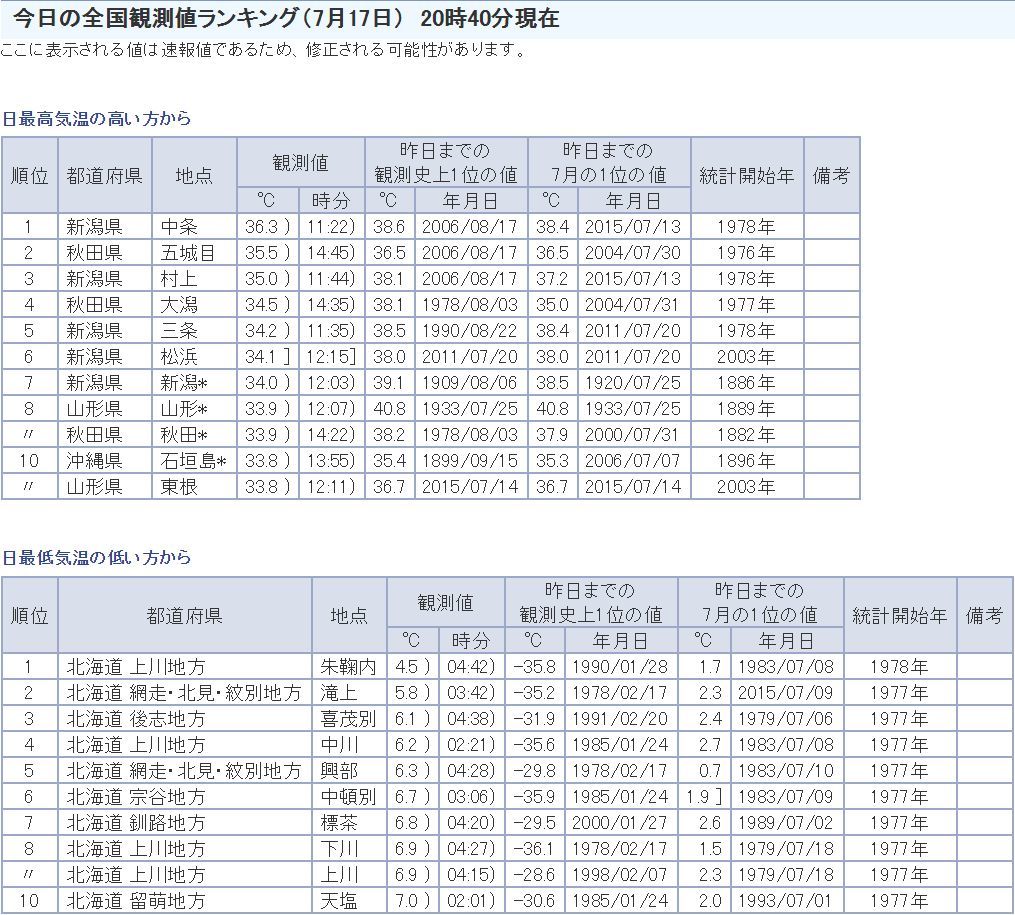The image size is (1015, 915).
Task: Click the 石垣島* station name
Action: pos(194,461)
